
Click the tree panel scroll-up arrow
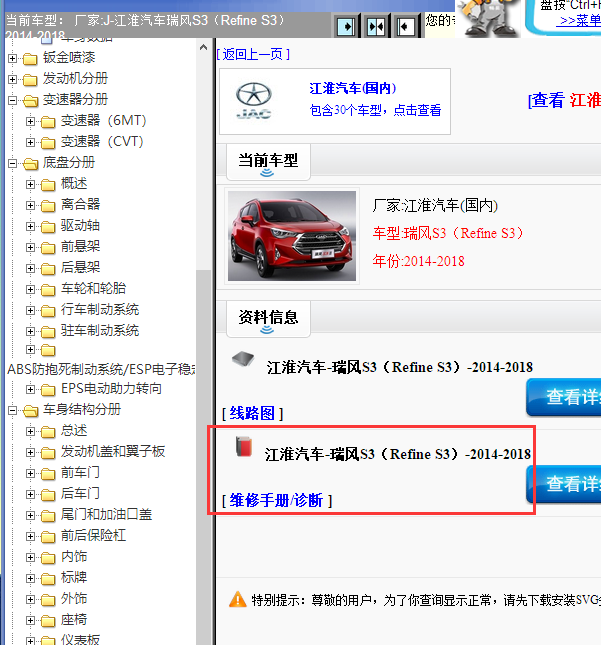pyautogui.click(x=203, y=47)
